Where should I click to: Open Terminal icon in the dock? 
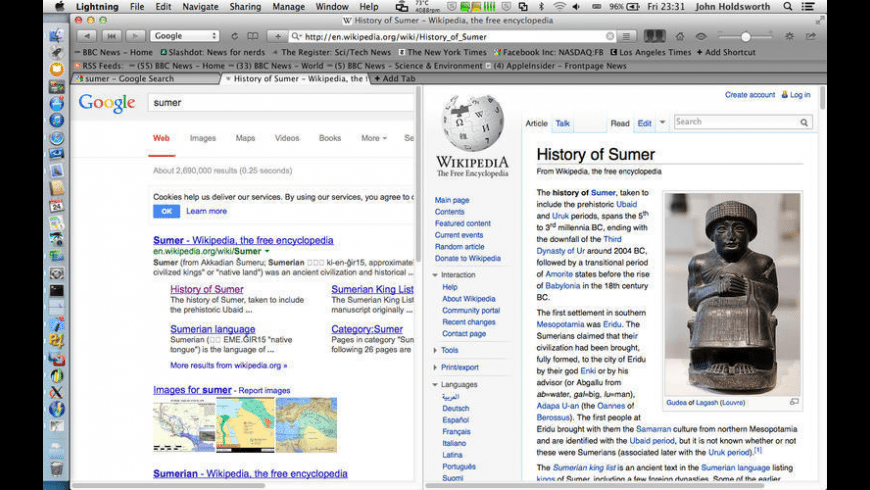pyautogui.click(x=57, y=290)
